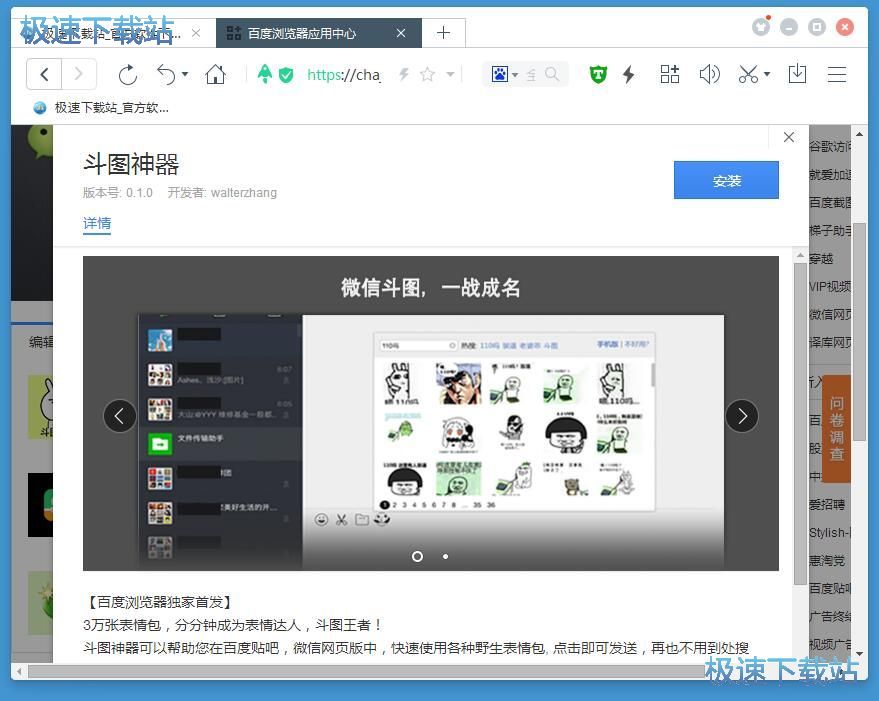Screen dimensions: 879x701
Task: Bookmark this page with the star icon
Action: (x=427, y=74)
